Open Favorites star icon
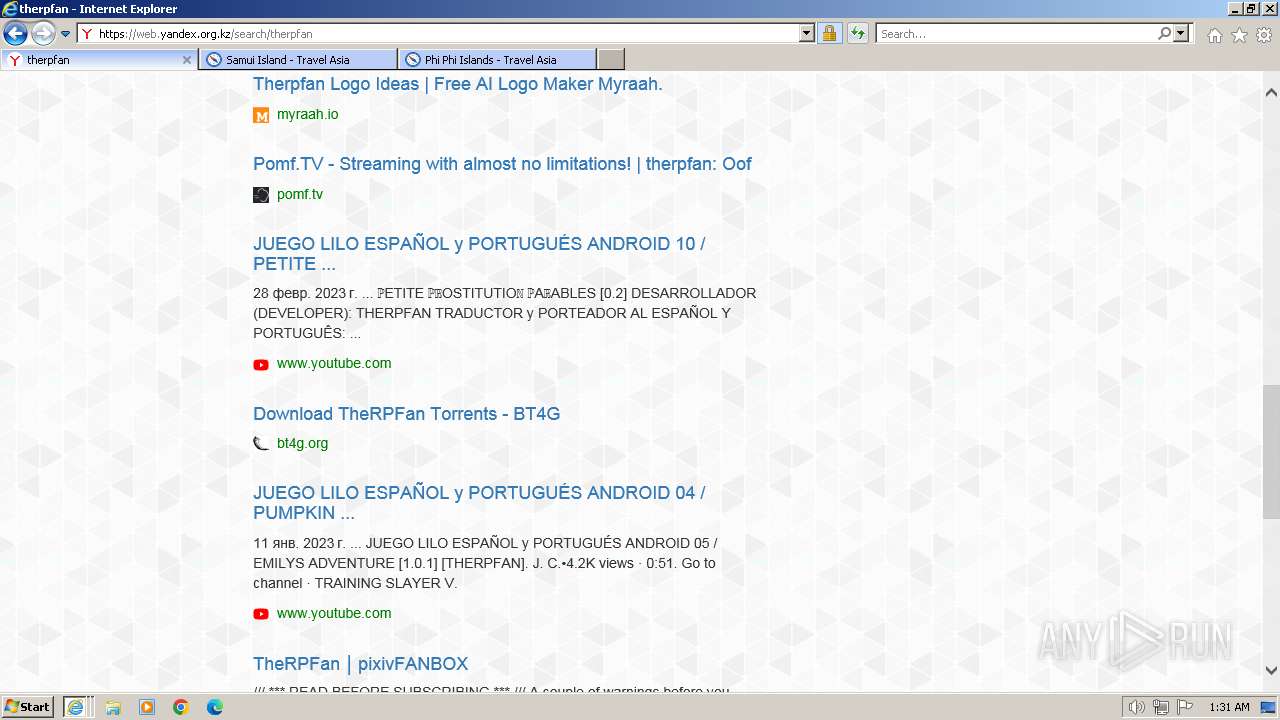1280x720 pixels. [x=1239, y=35]
